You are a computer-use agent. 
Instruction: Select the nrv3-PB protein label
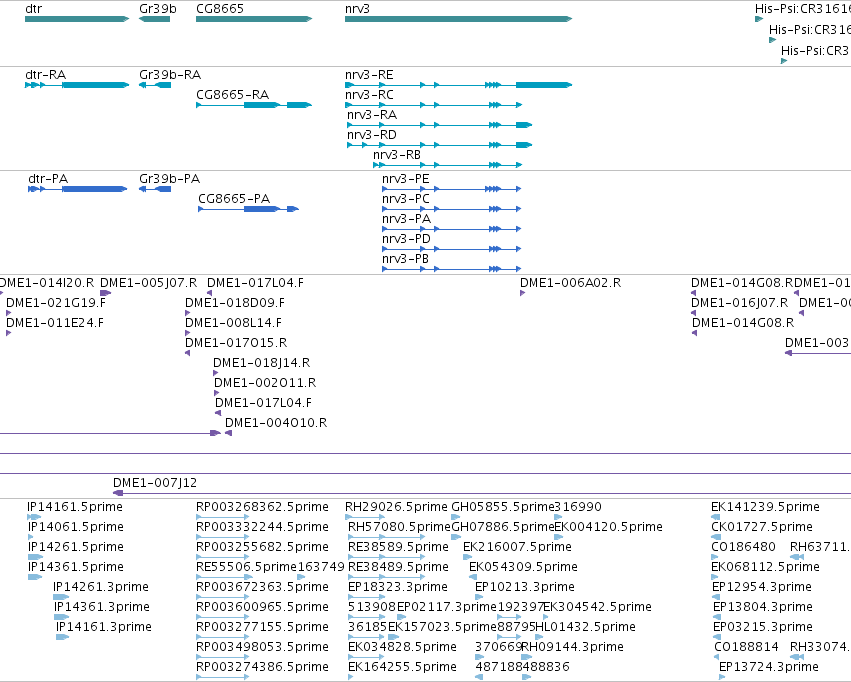click(405, 259)
